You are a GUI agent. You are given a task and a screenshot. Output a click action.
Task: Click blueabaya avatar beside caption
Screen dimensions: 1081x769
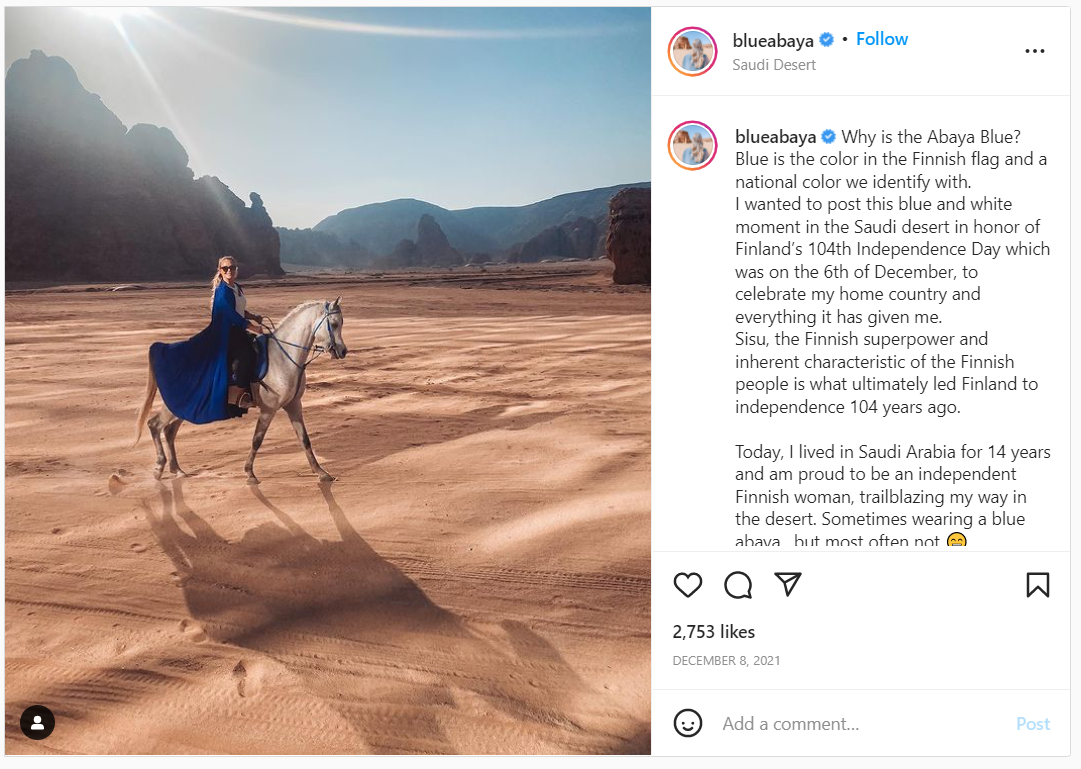click(x=692, y=146)
